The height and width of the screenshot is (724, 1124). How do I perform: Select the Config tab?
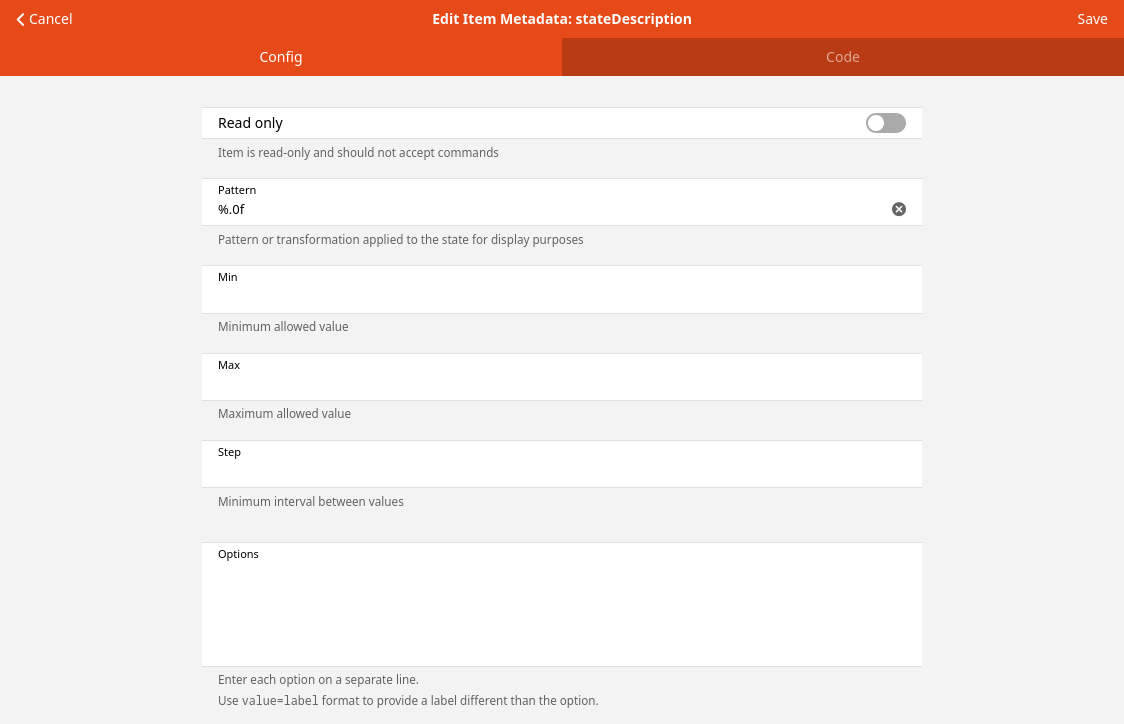(x=281, y=57)
